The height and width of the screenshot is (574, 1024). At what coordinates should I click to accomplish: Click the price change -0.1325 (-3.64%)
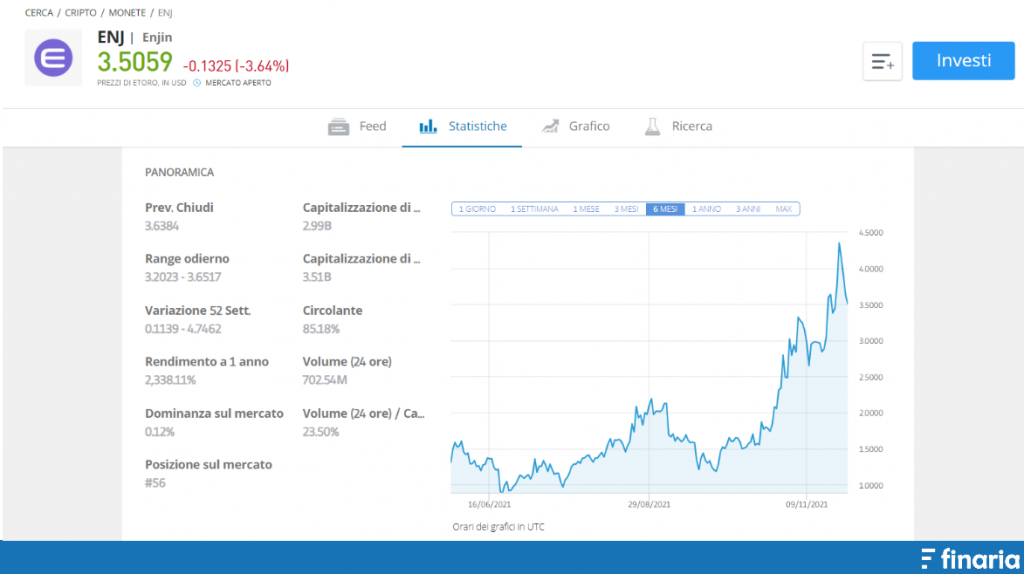pyautogui.click(x=236, y=66)
